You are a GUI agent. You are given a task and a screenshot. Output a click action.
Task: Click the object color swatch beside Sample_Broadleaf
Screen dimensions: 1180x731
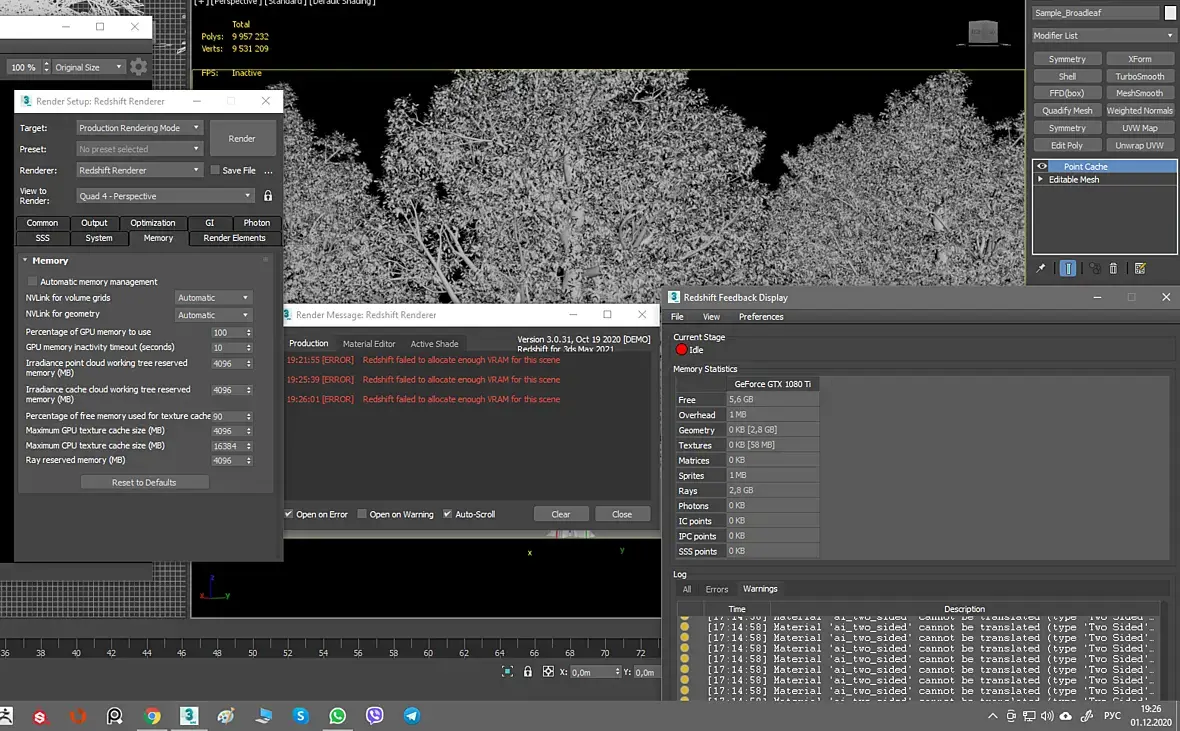[x=1169, y=13]
